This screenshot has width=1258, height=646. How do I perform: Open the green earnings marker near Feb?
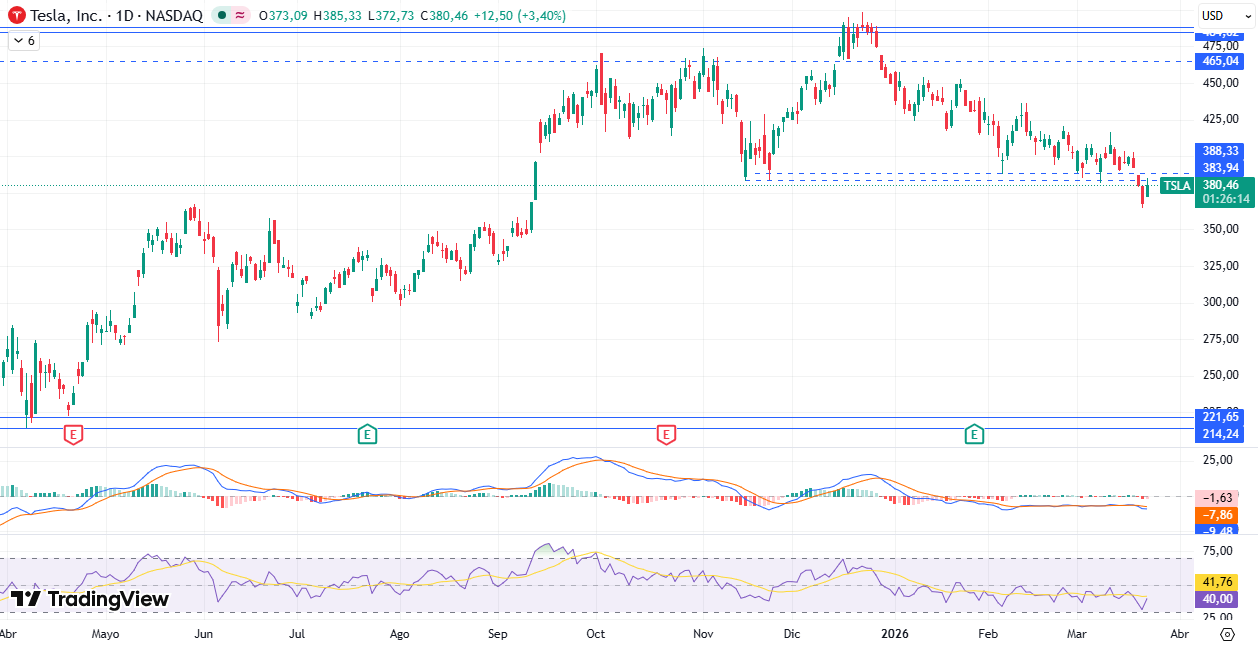(974, 434)
